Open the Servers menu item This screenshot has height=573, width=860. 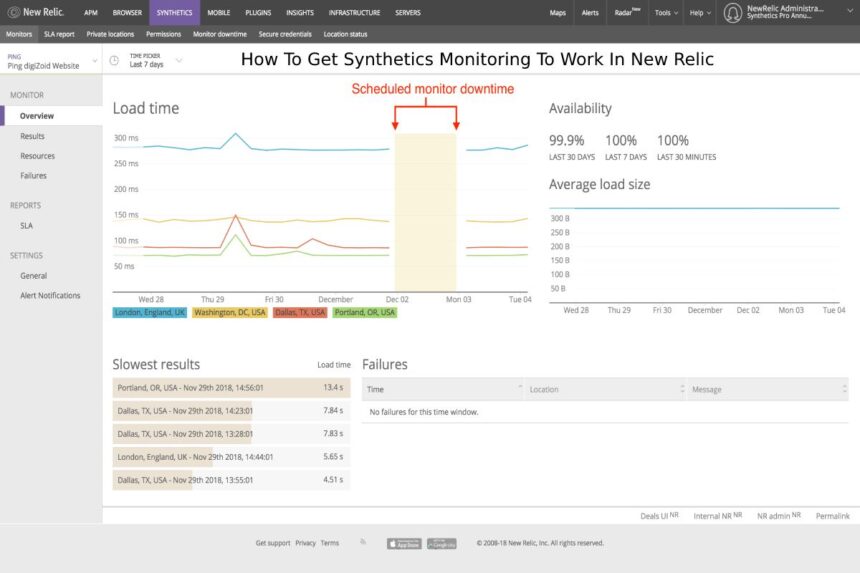[408, 13]
